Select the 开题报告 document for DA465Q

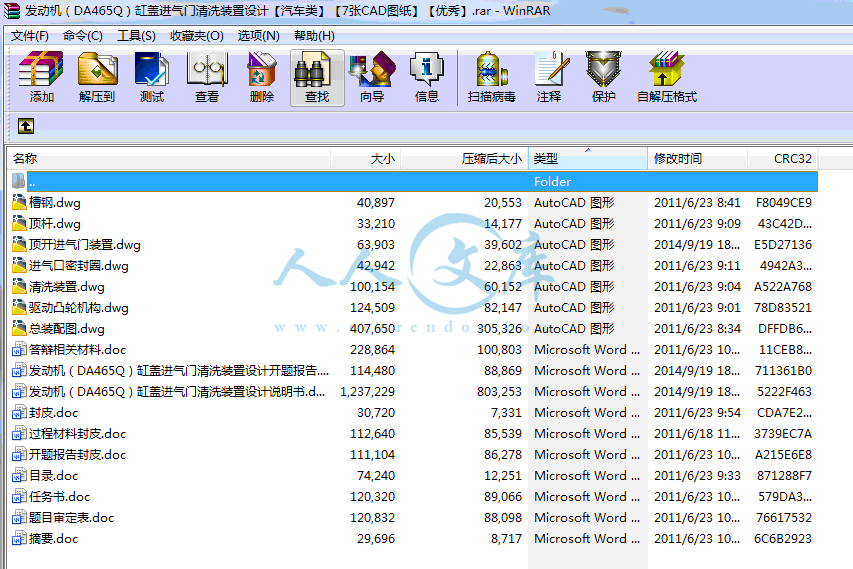tap(178, 371)
